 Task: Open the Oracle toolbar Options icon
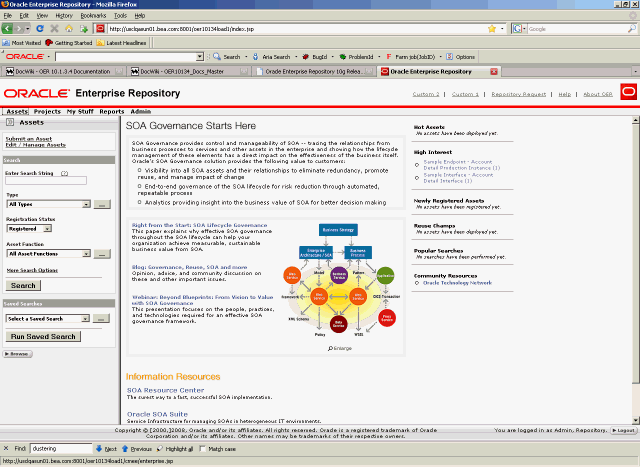(449, 57)
